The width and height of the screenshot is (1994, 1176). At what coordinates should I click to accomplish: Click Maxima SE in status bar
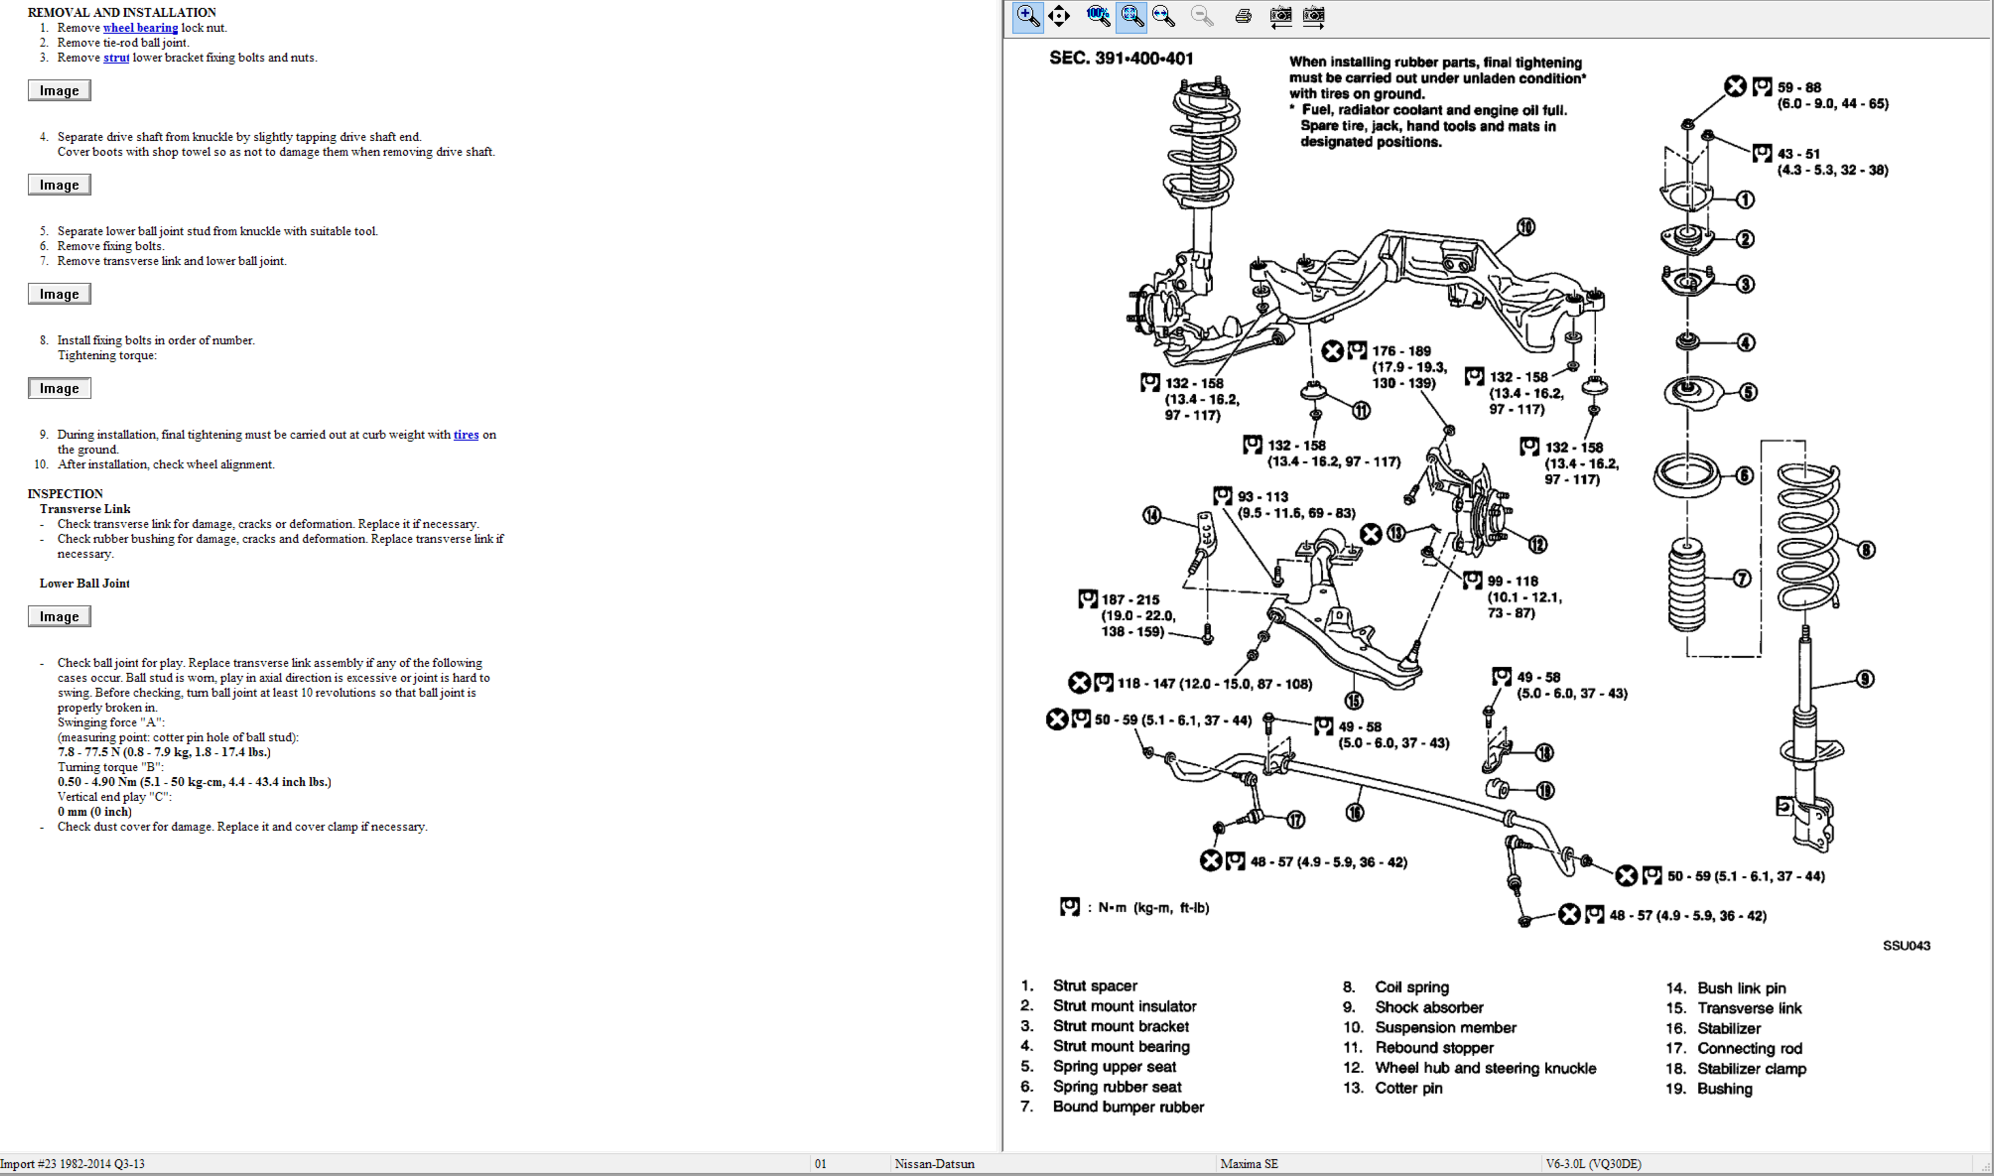pos(1249,1164)
